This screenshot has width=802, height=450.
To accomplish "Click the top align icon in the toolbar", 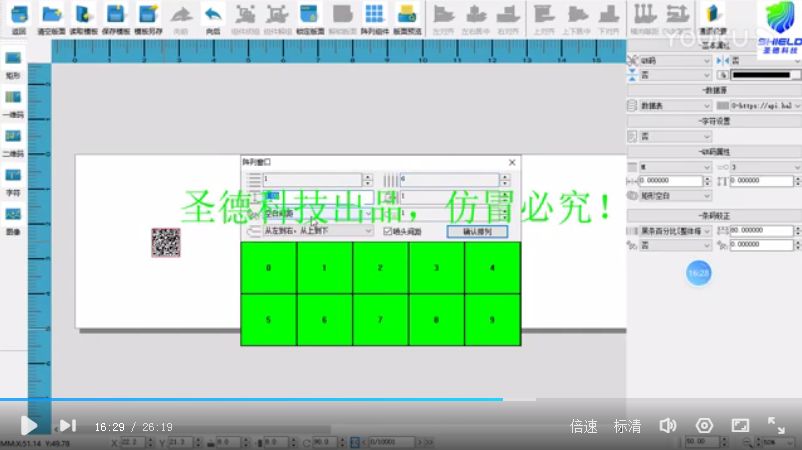I will 544,14.
